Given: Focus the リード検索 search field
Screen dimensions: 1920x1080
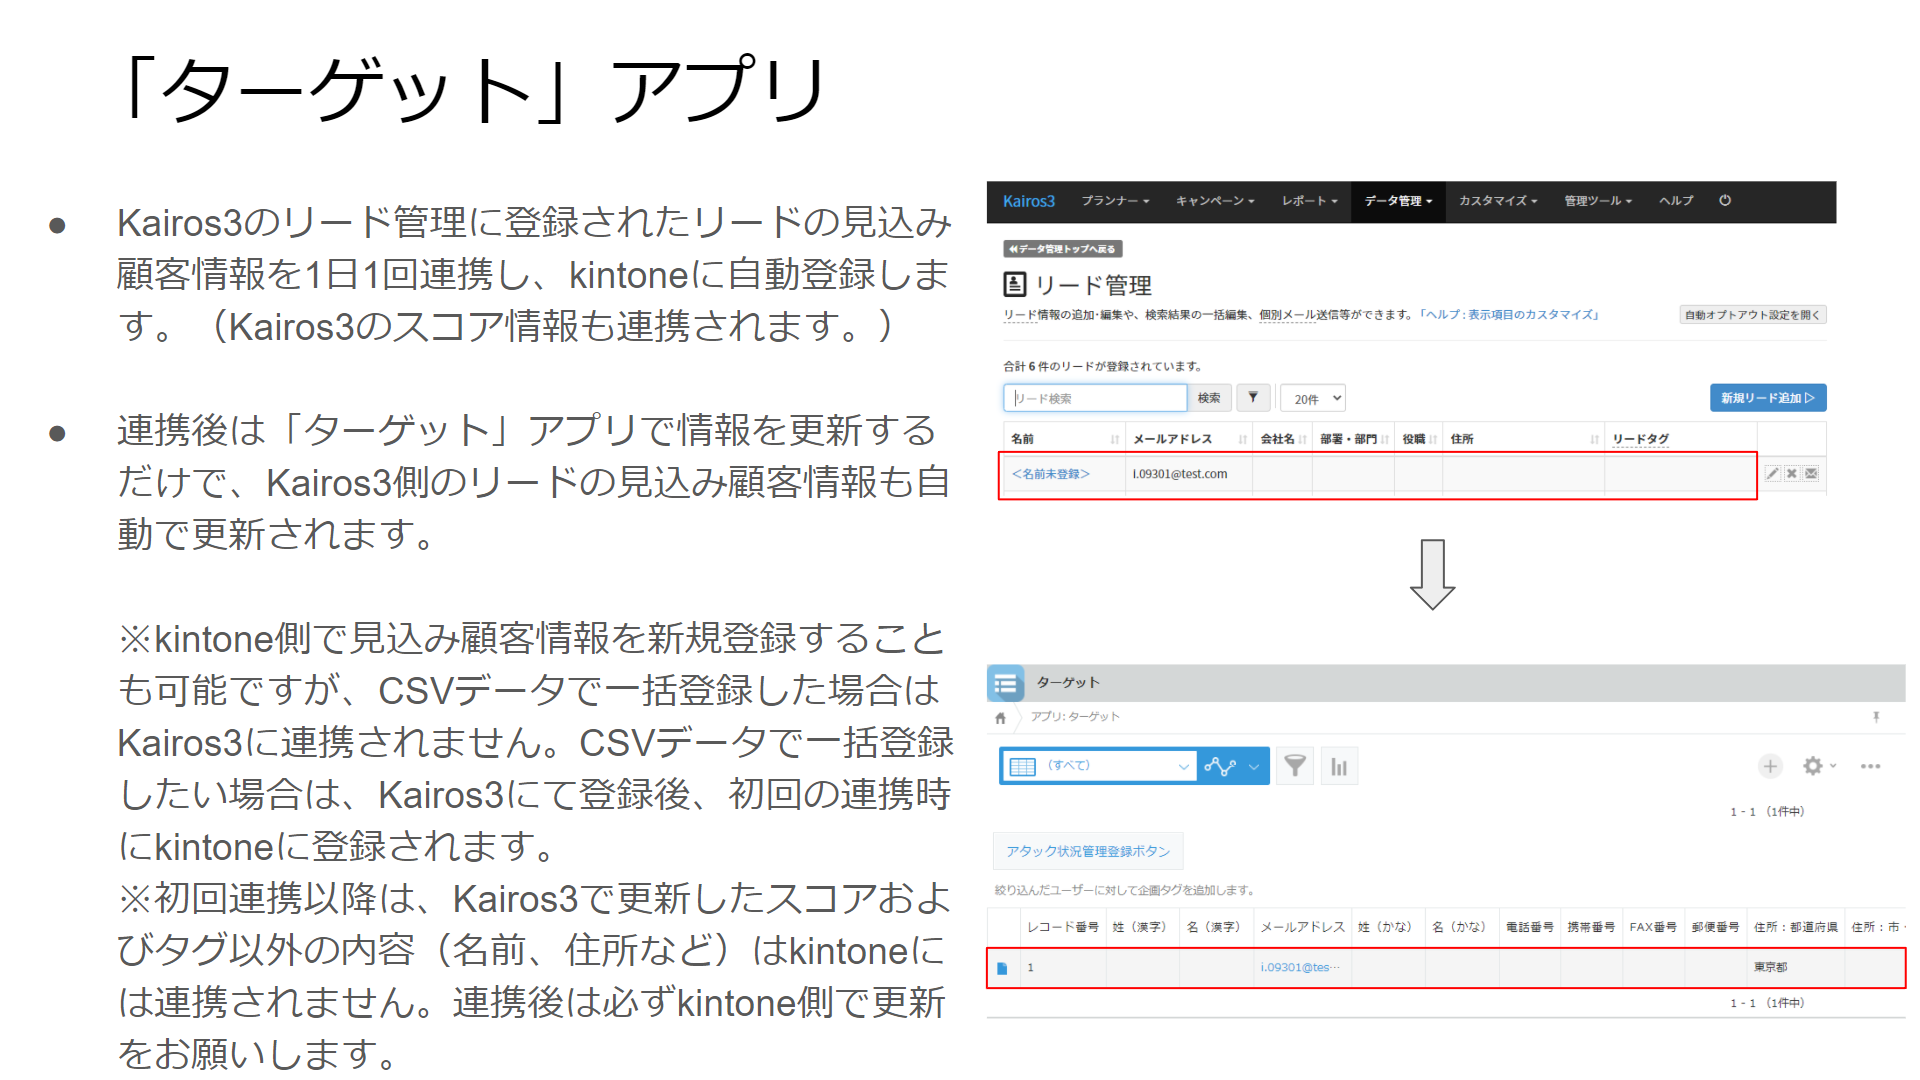Looking at the screenshot, I should pyautogui.click(x=1095, y=398).
